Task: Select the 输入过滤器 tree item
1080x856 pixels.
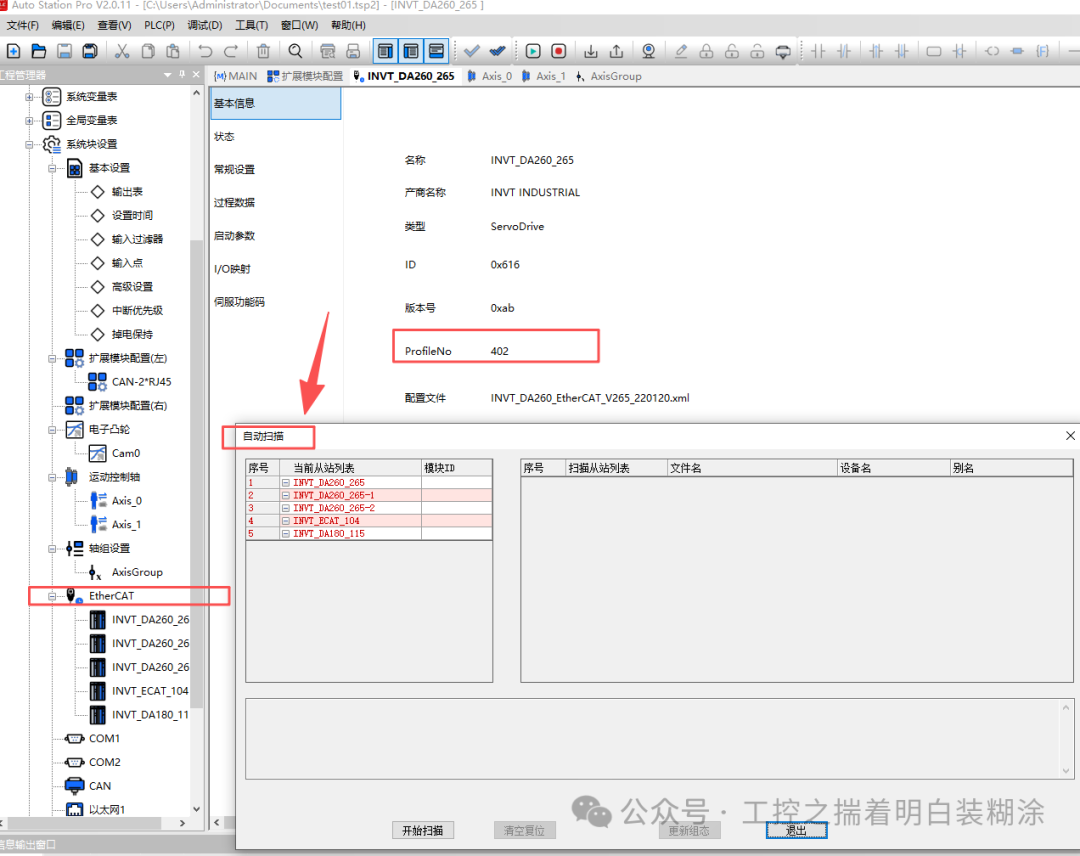Action: pos(138,239)
